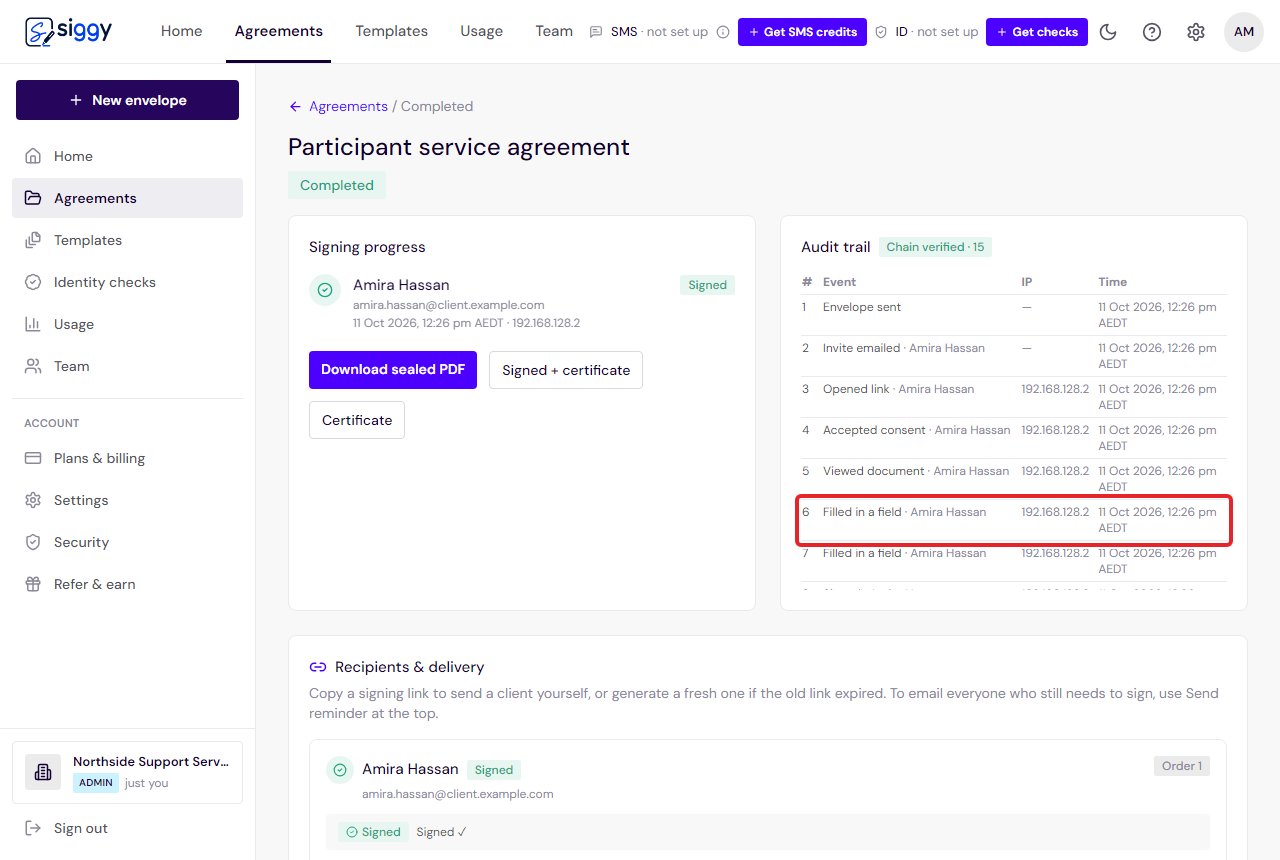
Task: Go to Team in top navigation
Action: [554, 31]
